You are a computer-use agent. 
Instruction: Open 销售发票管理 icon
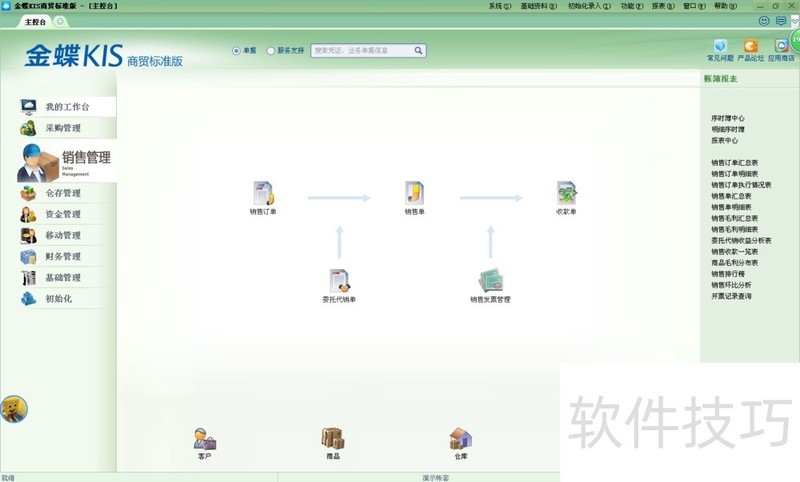pos(490,286)
